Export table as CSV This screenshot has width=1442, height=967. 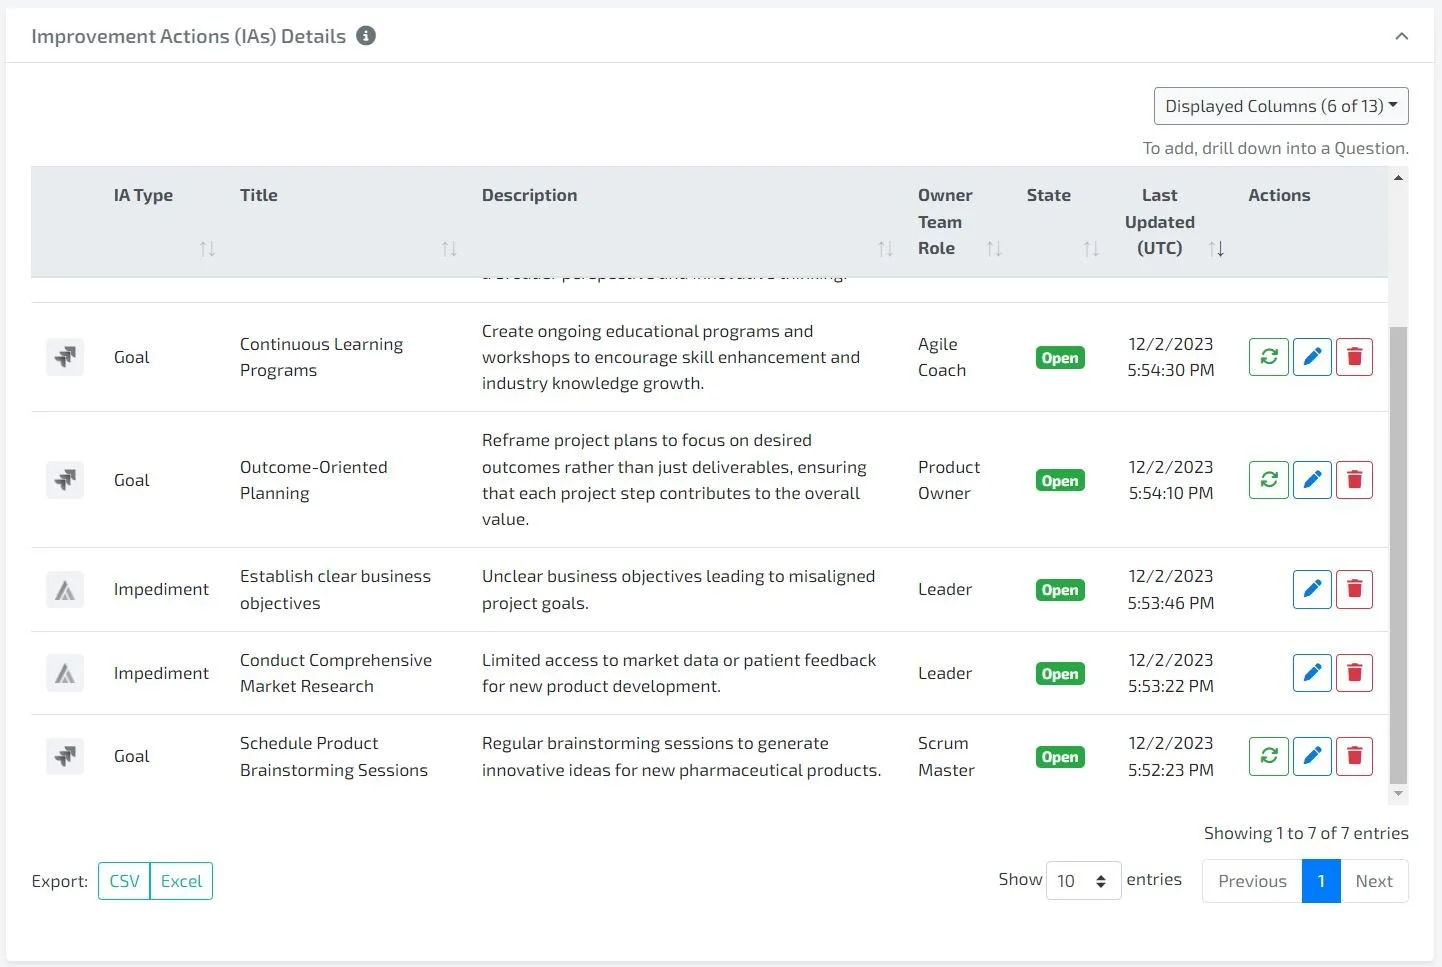[124, 881]
